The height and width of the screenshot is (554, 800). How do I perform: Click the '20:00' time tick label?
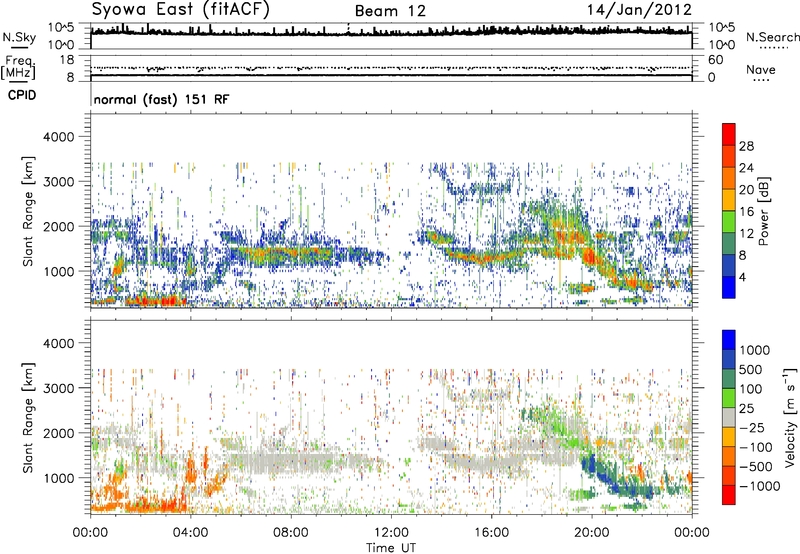(592, 533)
